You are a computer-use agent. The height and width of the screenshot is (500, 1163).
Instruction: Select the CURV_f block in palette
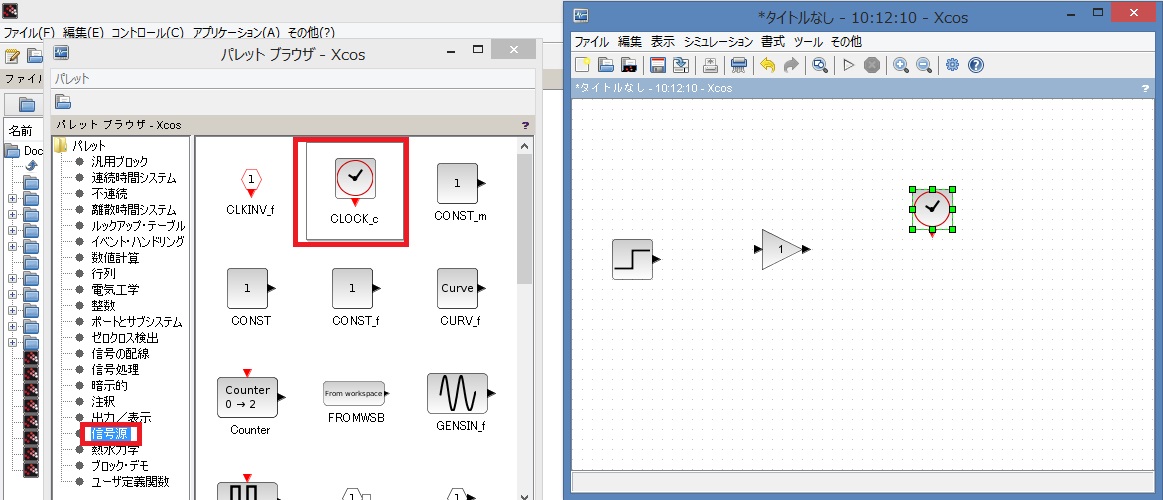(x=460, y=296)
